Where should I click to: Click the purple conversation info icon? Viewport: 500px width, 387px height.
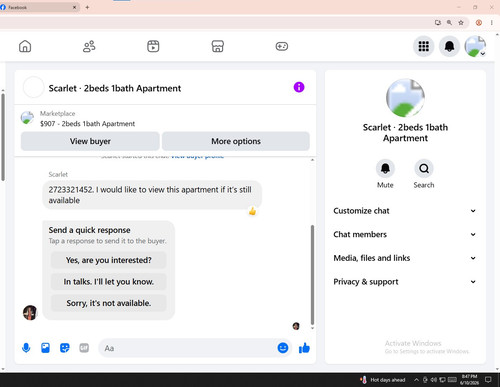pyautogui.click(x=299, y=87)
